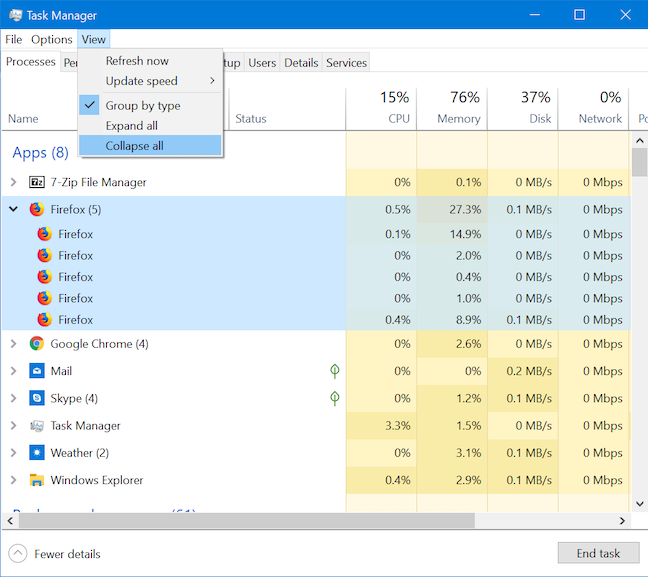648x577 pixels.
Task: Click the scroll down arrow of the process list
Action: point(639,503)
